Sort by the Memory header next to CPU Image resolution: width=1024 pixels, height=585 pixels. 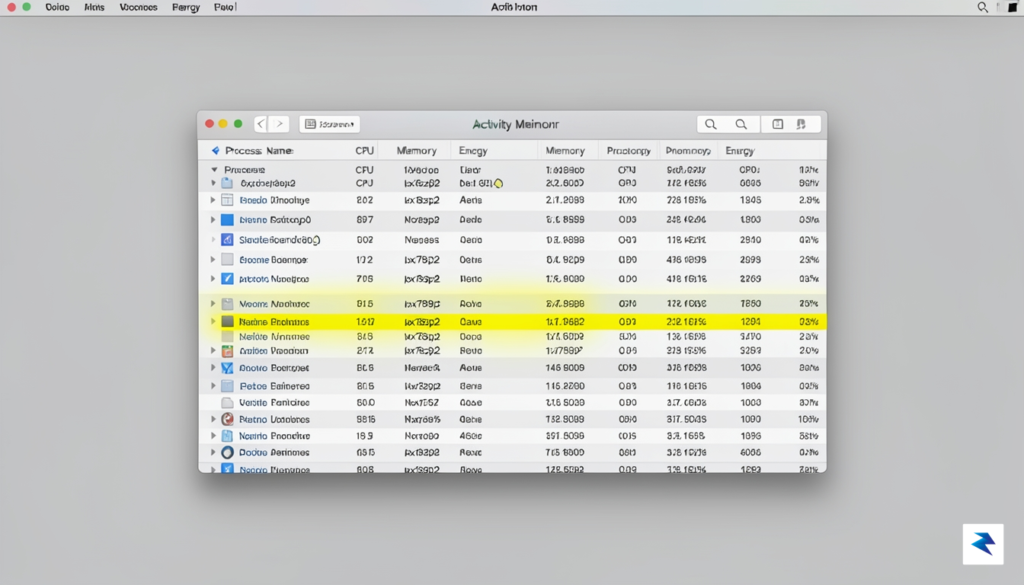(417, 151)
